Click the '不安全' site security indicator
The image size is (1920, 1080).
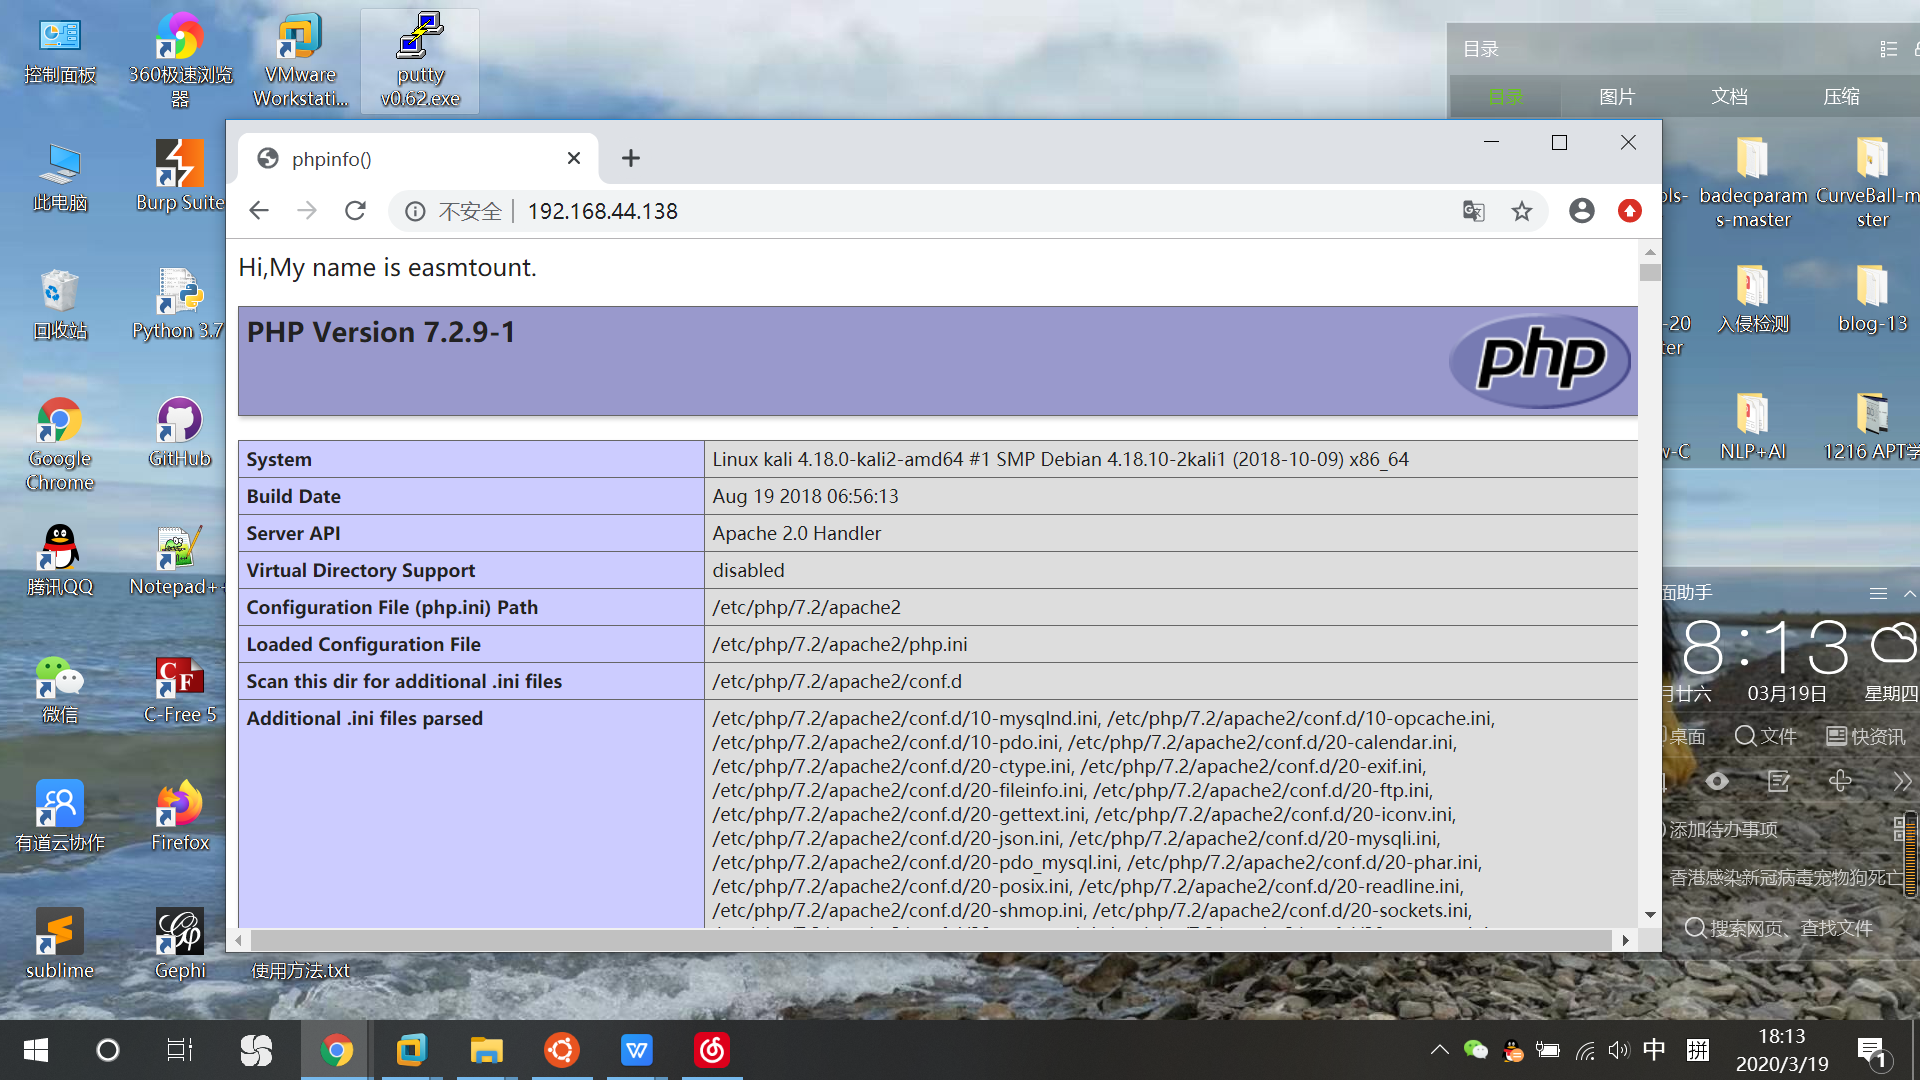[467, 211]
